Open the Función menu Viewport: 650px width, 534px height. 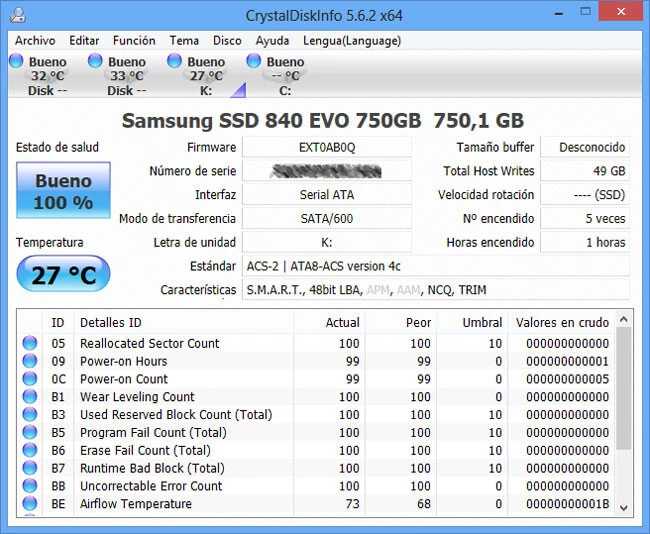tap(133, 41)
